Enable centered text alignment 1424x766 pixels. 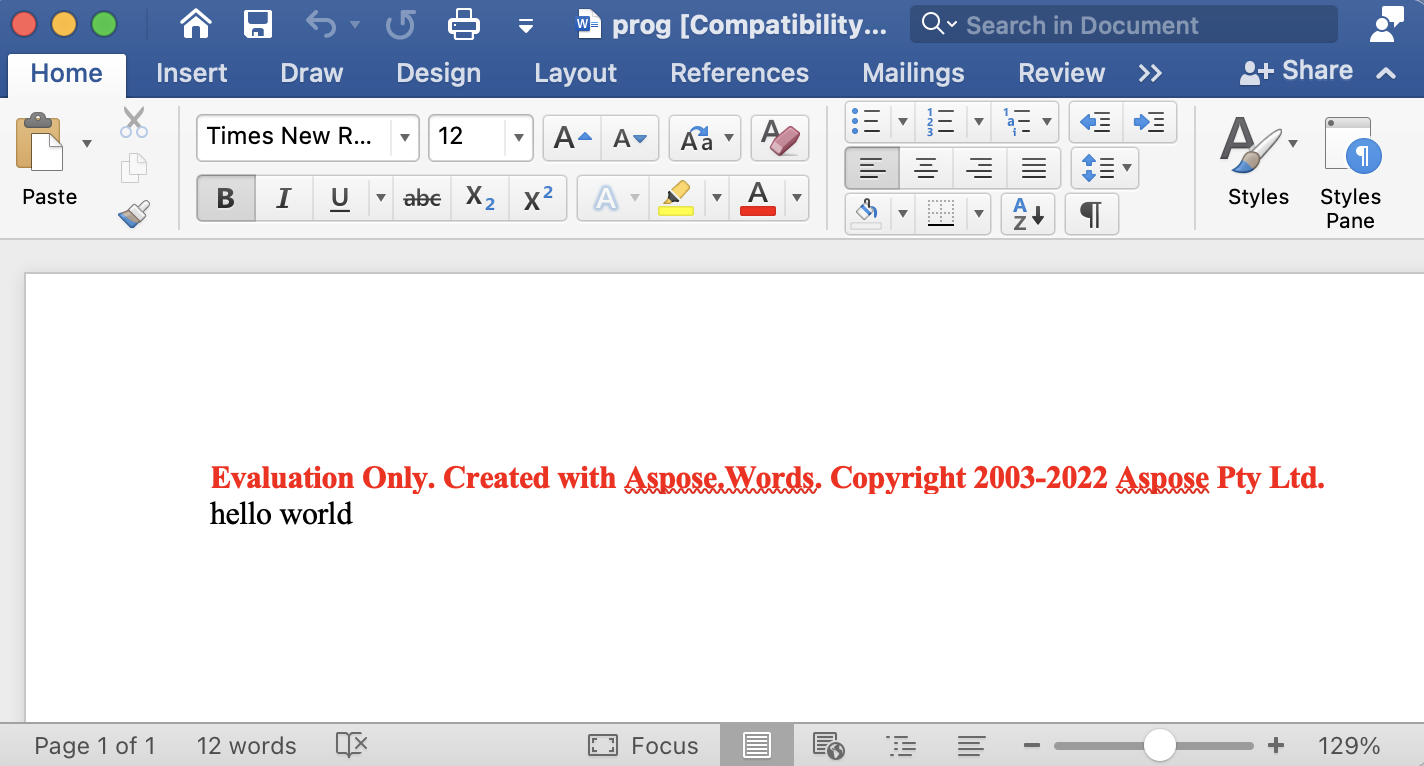926,168
